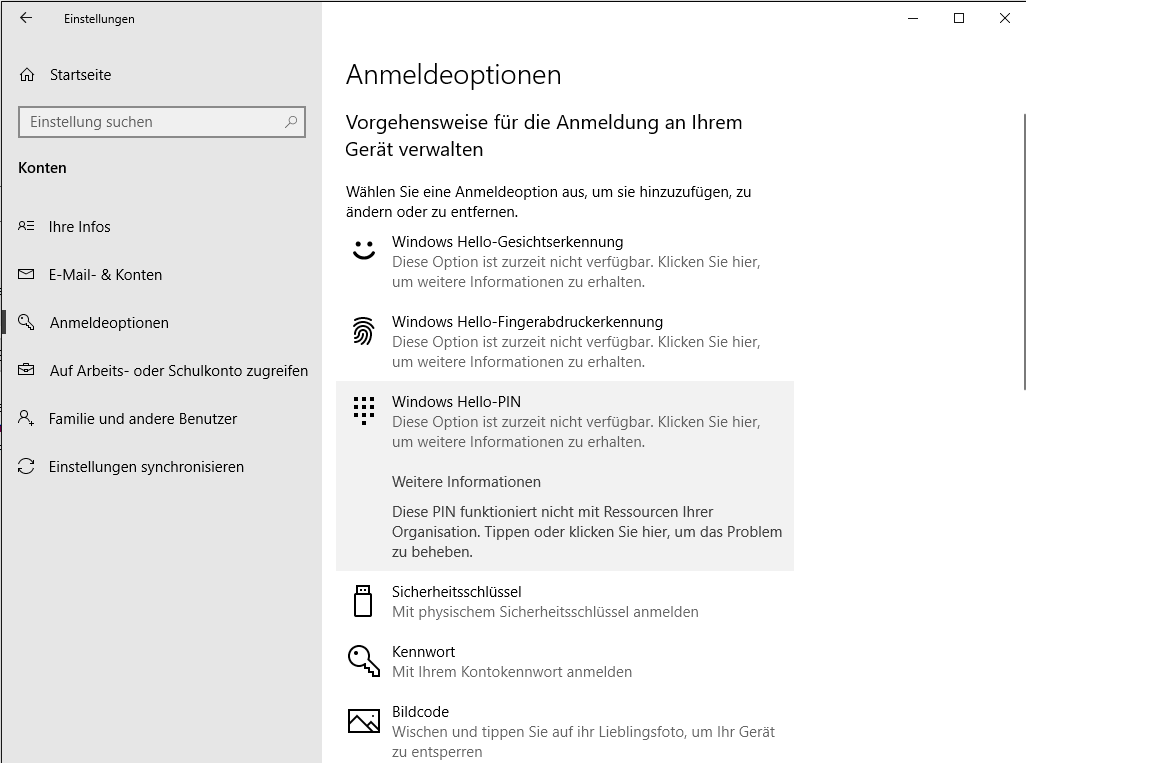The image size is (1152, 763).
Task: Click the sync arrows icon
Action: [x=26, y=466]
